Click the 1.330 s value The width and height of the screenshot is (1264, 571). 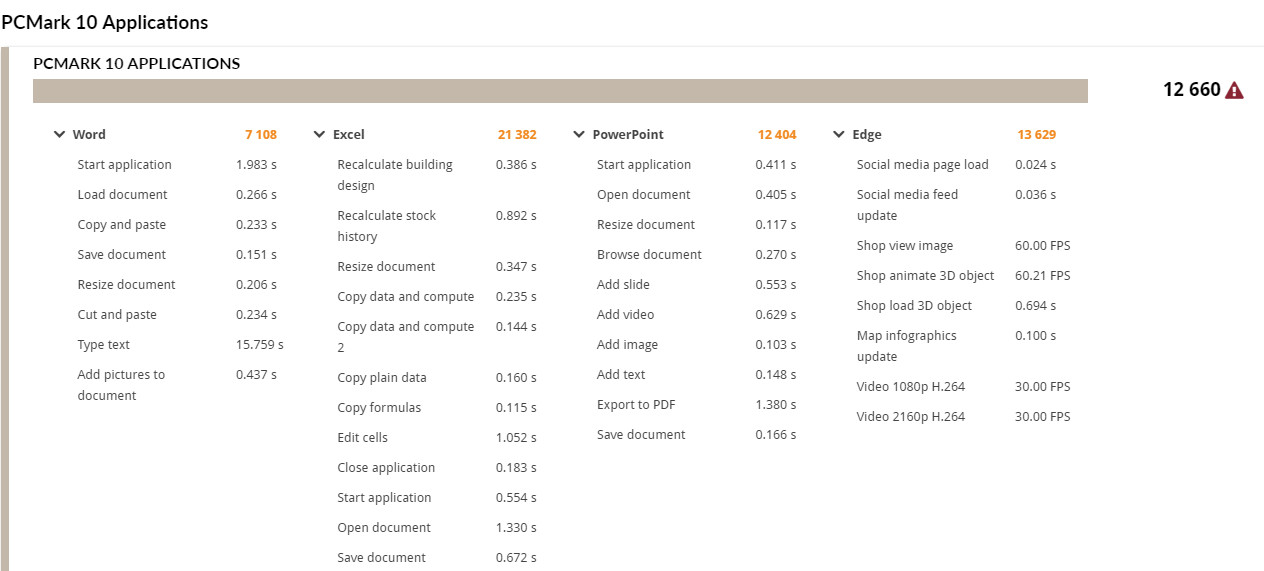(x=516, y=527)
